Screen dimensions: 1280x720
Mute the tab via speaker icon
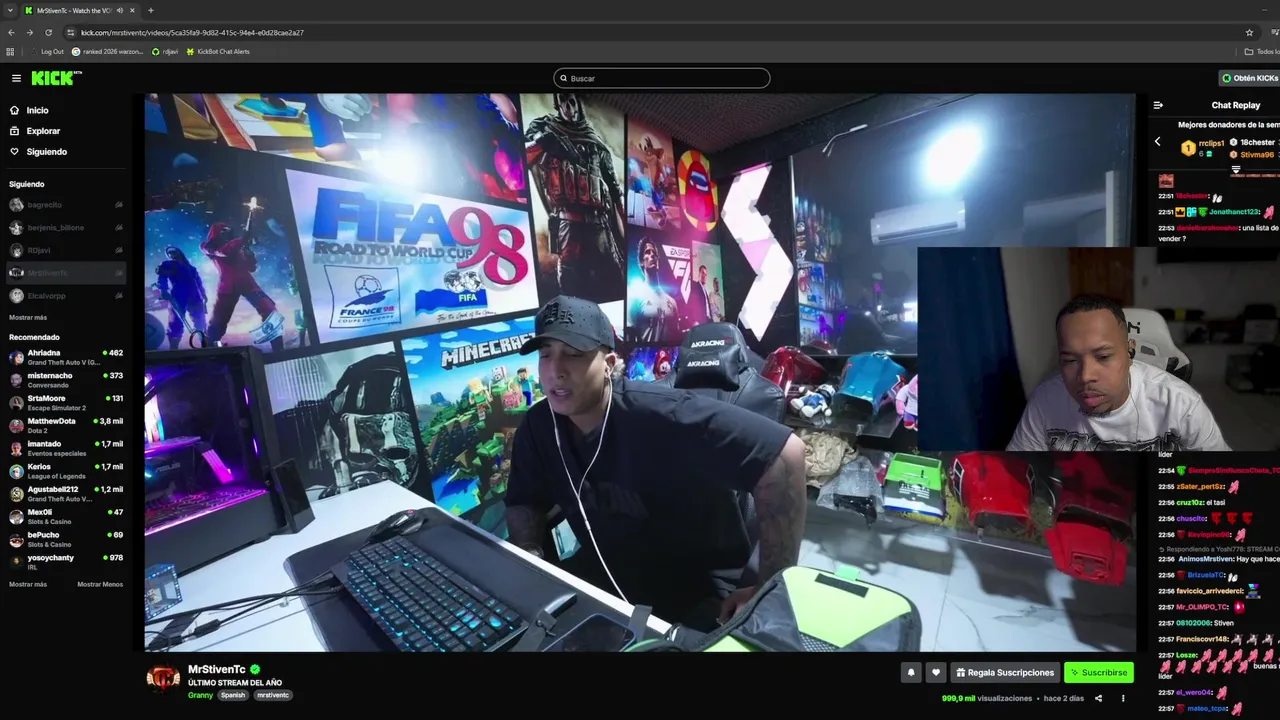click(x=120, y=10)
